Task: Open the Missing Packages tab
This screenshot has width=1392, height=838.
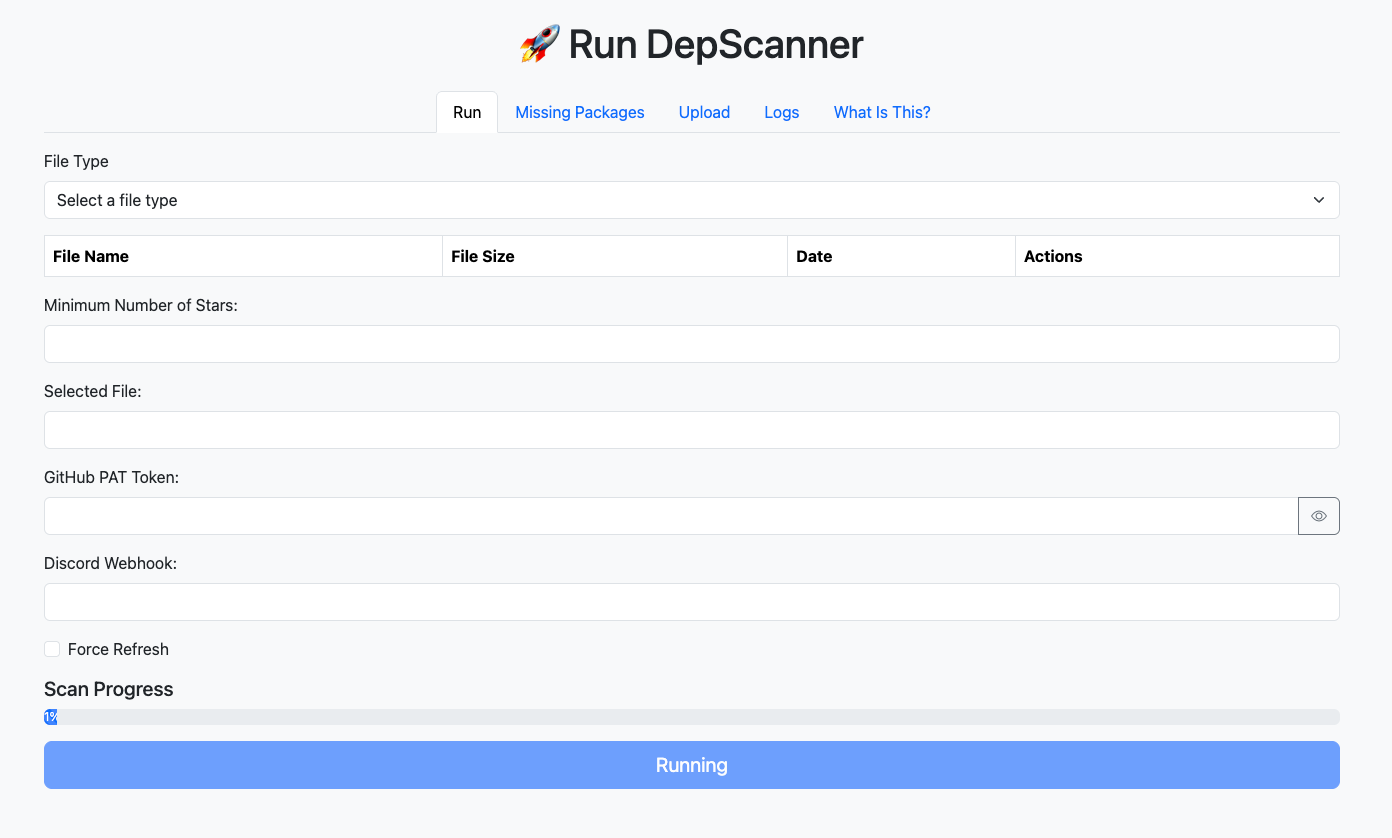Action: coord(579,113)
